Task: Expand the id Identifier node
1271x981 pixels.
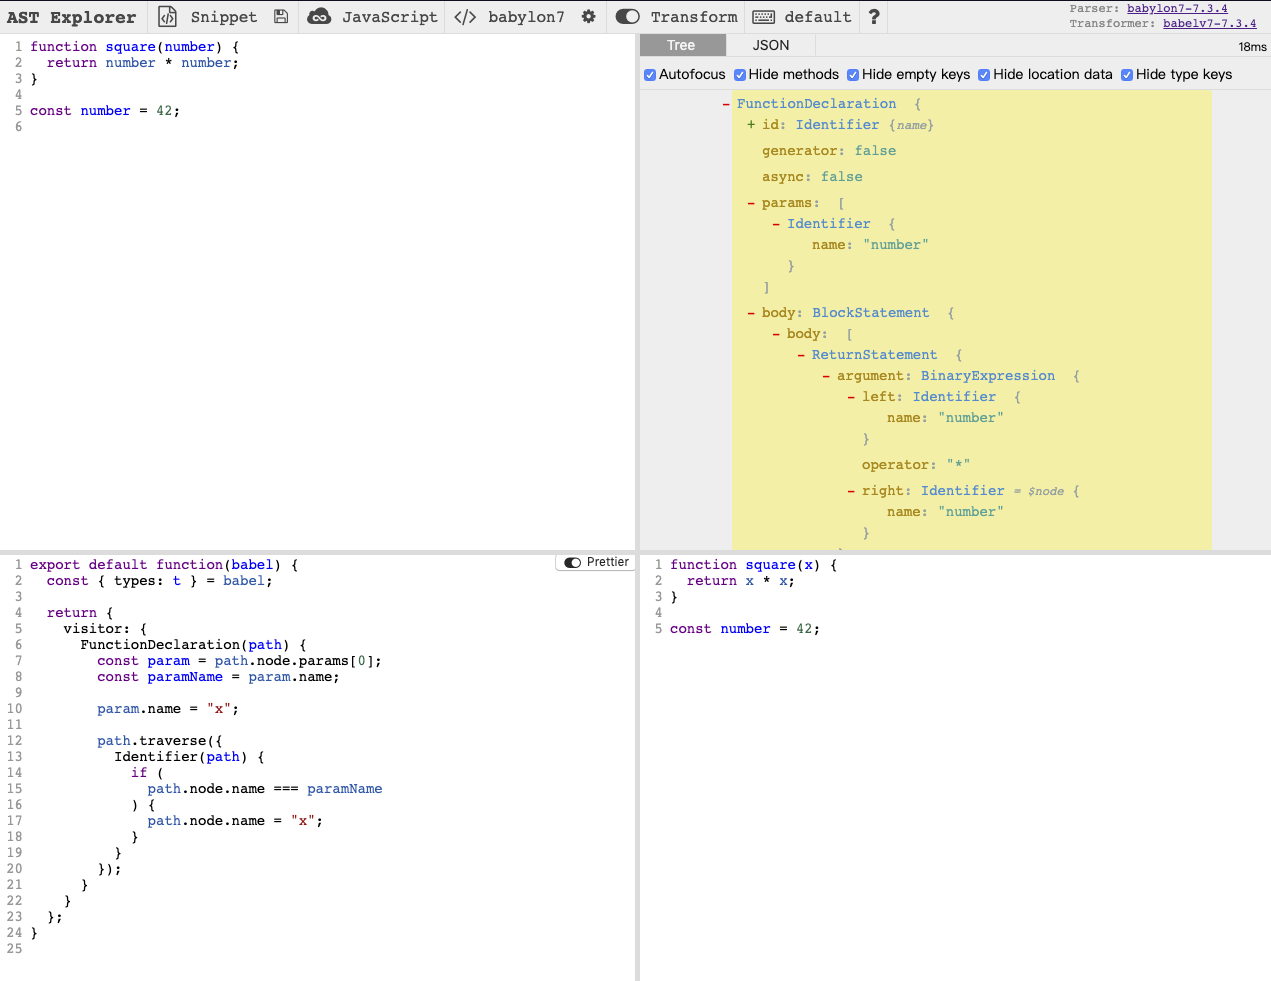Action: click(751, 125)
